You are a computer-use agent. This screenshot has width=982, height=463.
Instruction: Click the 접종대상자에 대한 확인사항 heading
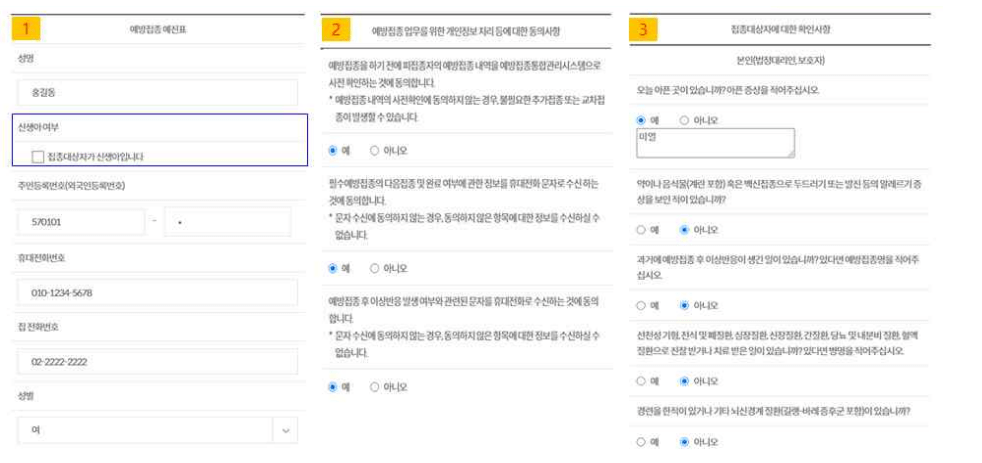780,29
